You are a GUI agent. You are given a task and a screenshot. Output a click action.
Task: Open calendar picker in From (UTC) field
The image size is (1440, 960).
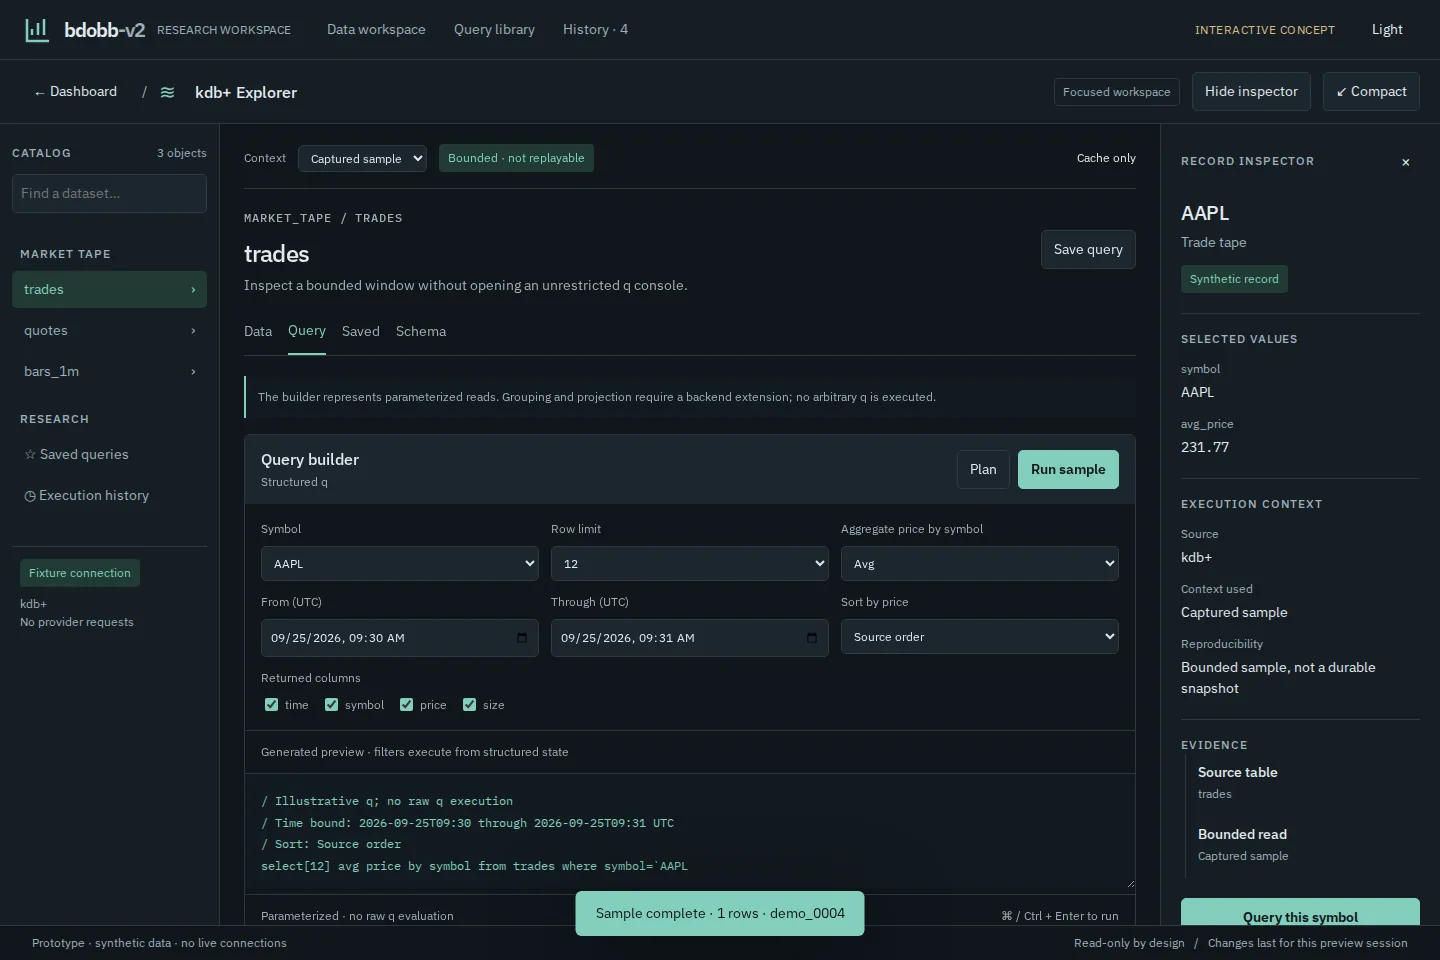522,638
